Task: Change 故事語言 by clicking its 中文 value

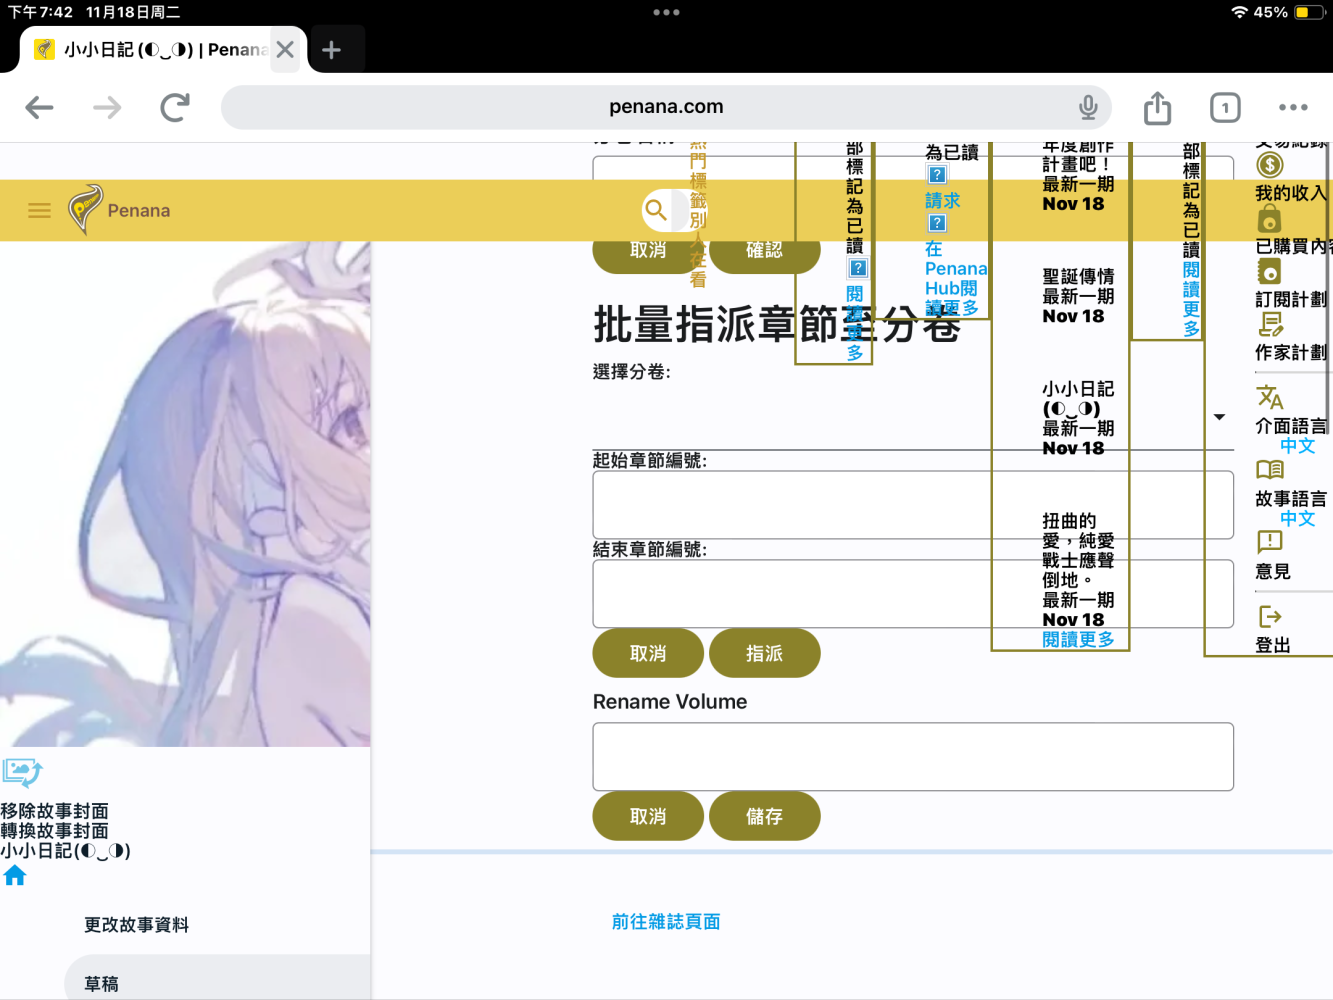Action: coord(1298,519)
